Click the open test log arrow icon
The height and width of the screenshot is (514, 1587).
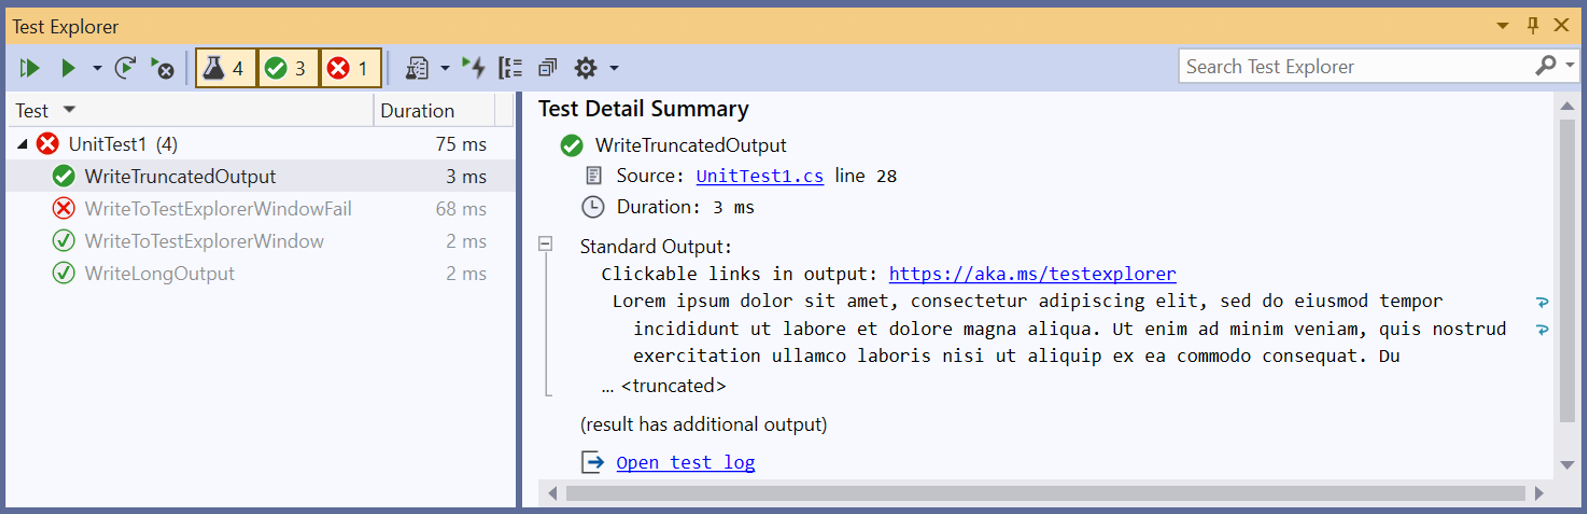(x=593, y=462)
